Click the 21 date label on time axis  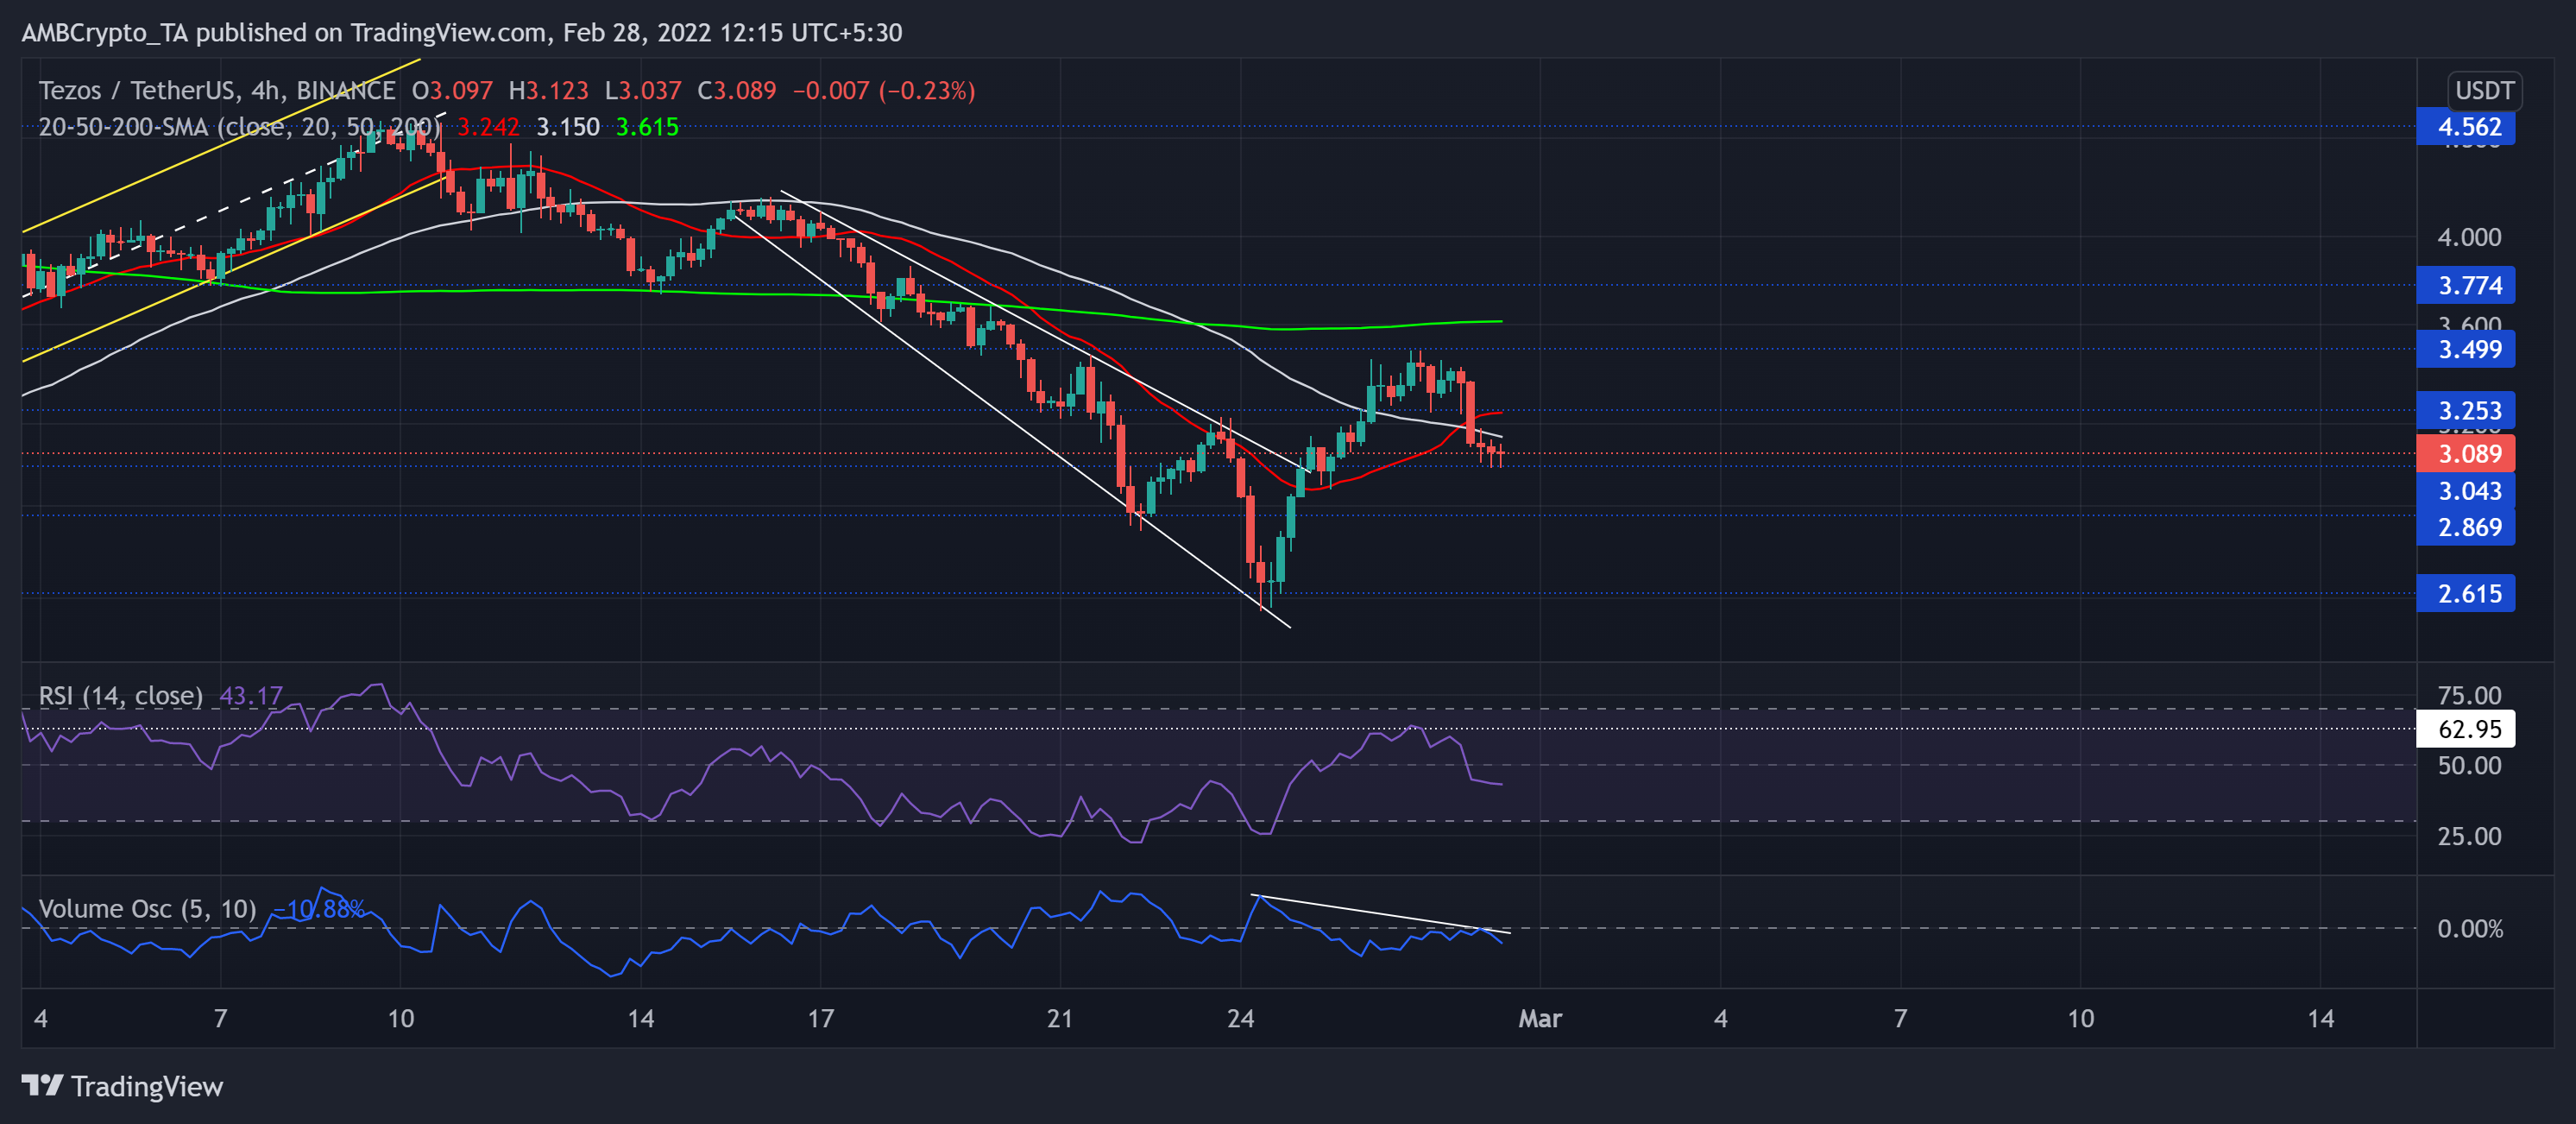coord(1060,1019)
